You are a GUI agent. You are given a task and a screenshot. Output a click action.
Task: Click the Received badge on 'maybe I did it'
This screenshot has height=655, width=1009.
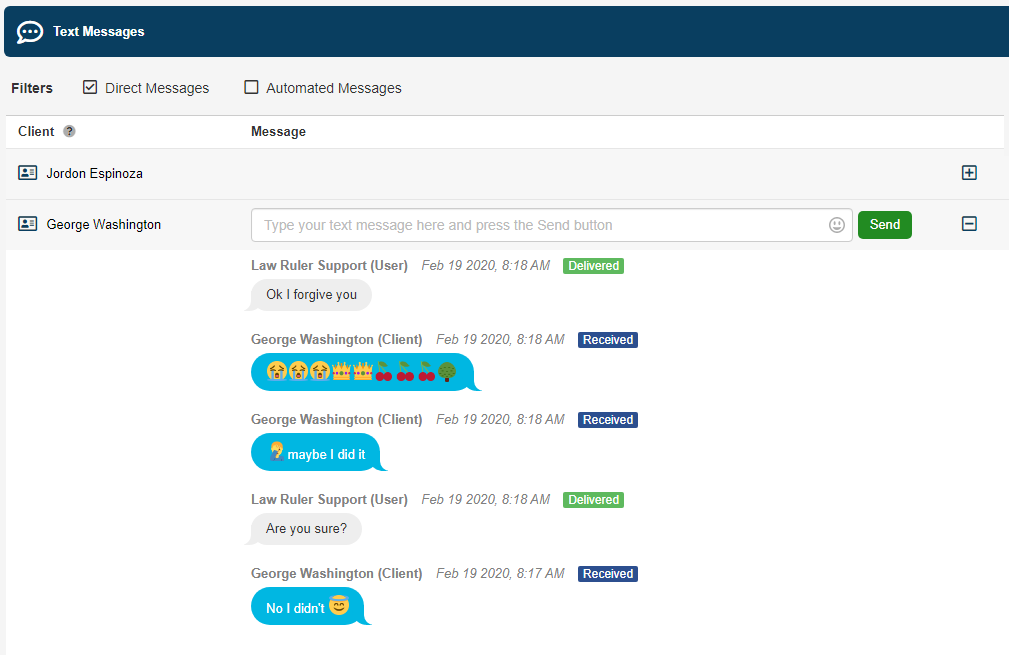[x=607, y=419]
